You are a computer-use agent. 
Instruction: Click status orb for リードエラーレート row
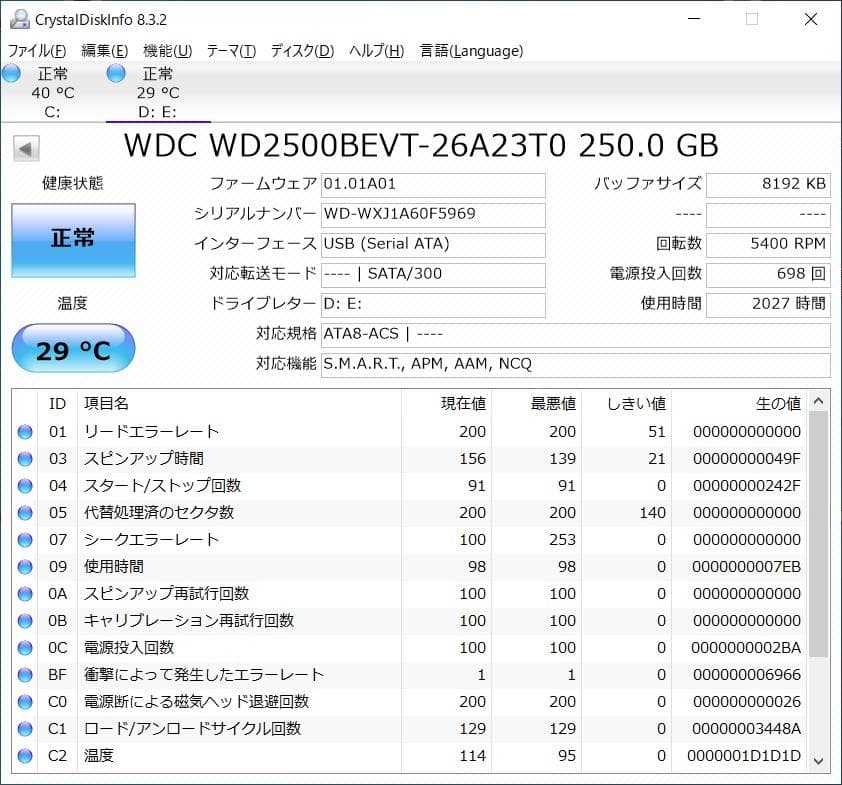pyautogui.click(x=25, y=432)
